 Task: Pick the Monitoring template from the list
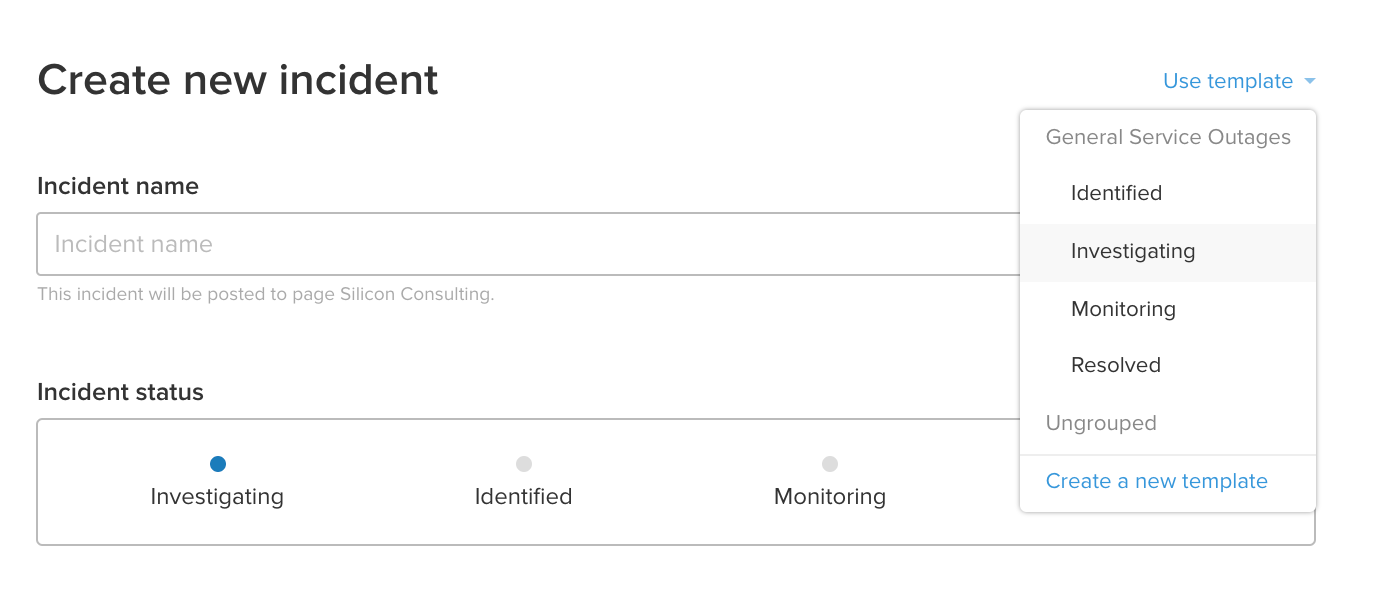[x=1124, y=309]
